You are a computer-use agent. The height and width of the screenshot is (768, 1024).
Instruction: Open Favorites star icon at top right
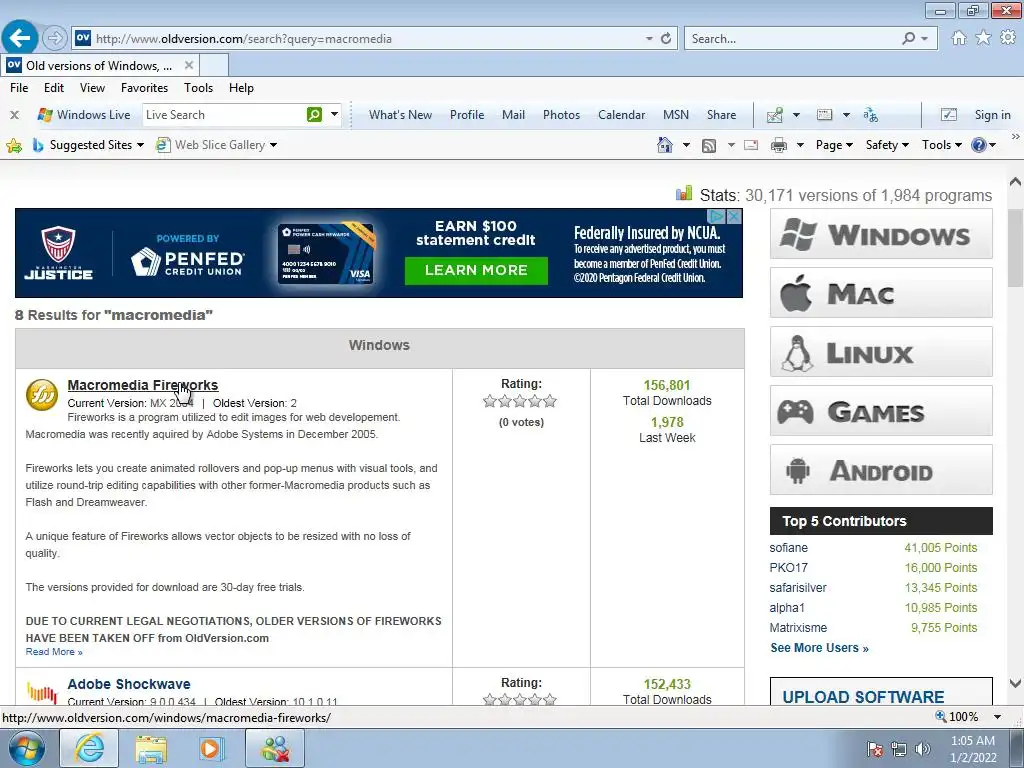pyautogui.click(x=983, y=38)
